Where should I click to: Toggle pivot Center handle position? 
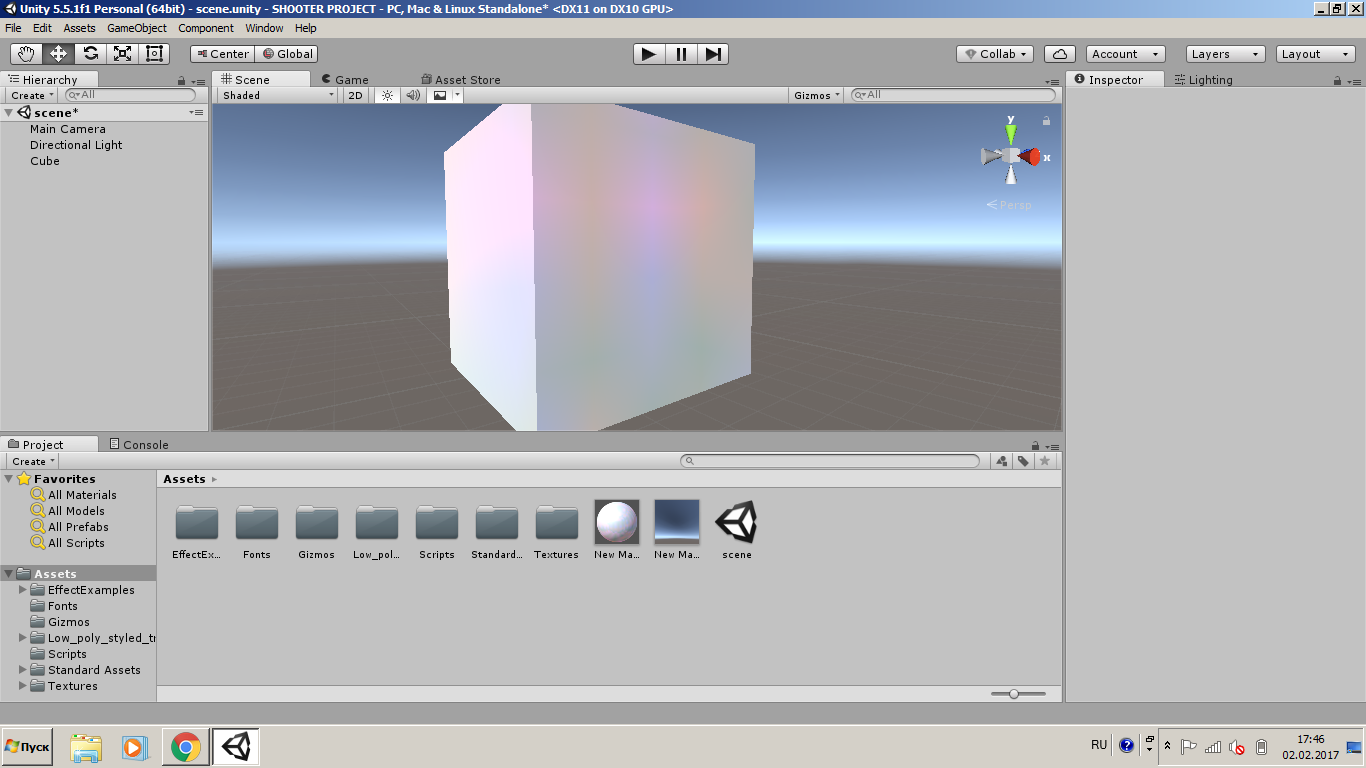[x=223, y=54]
